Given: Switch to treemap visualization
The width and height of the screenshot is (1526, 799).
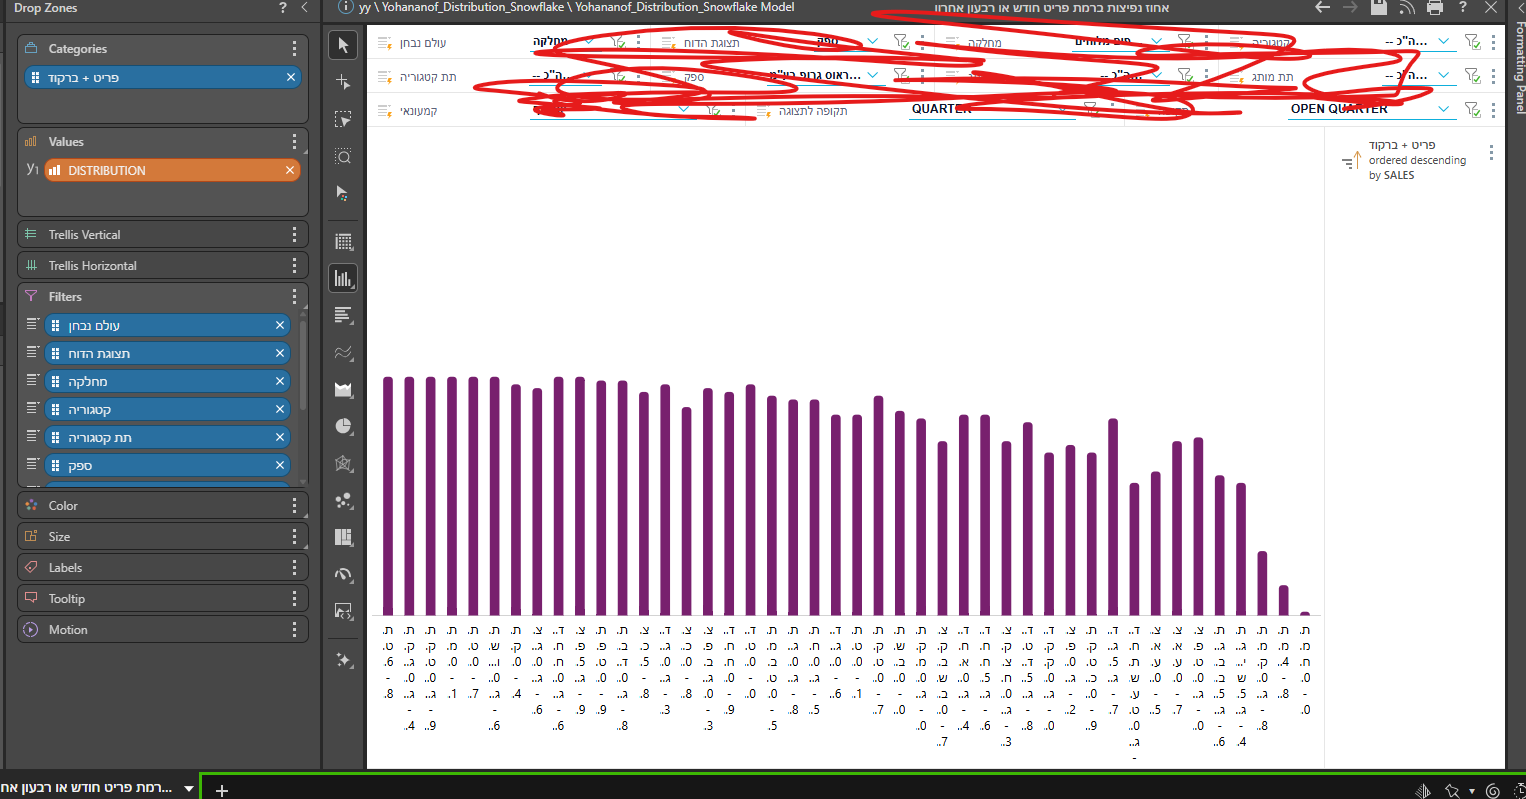Looking at the screenshot, I should pyautogui.click(x=343, y=537).
